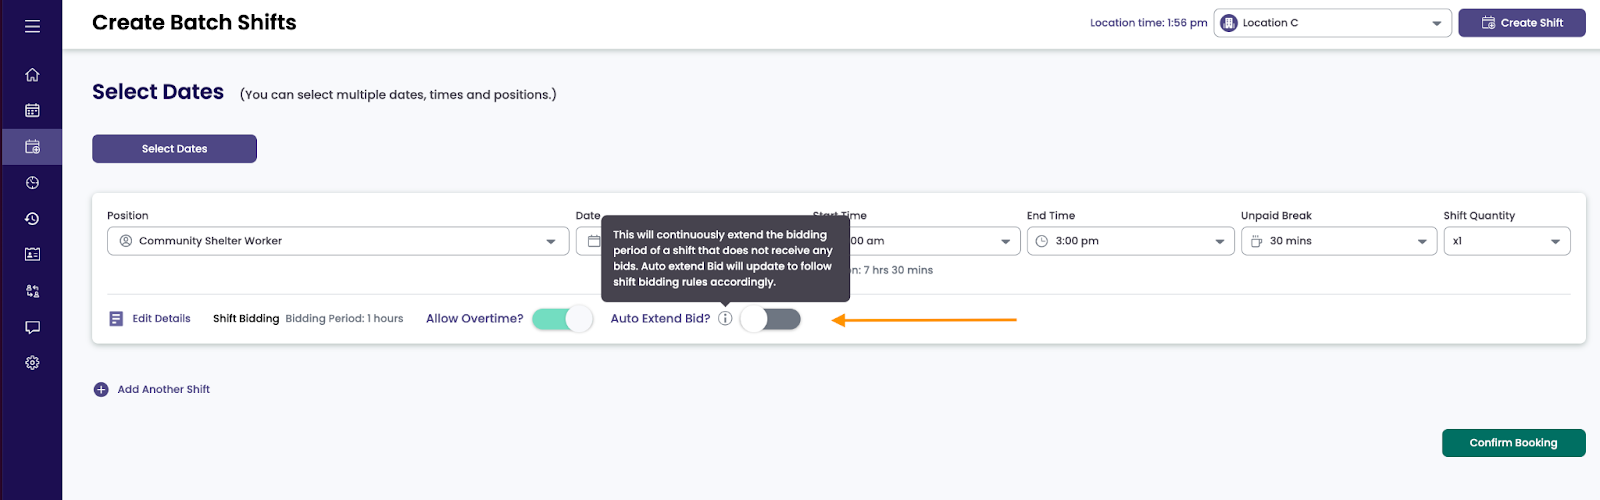Open the End Time dropdown
This screenshot has width=1600, height=500.
(x=1123, y=241)
